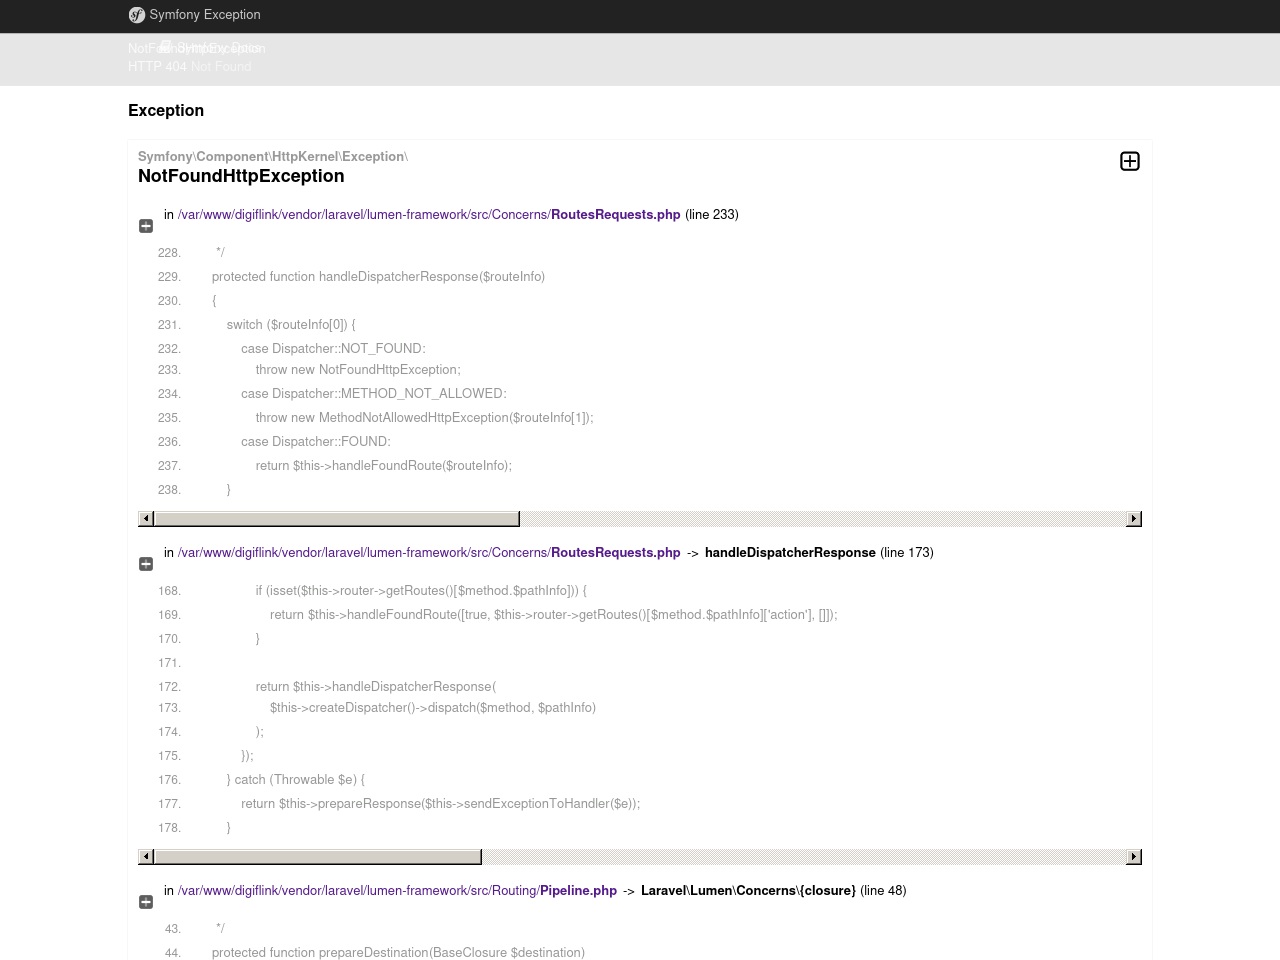Click the '(line 233)' label

coord(712,215)
